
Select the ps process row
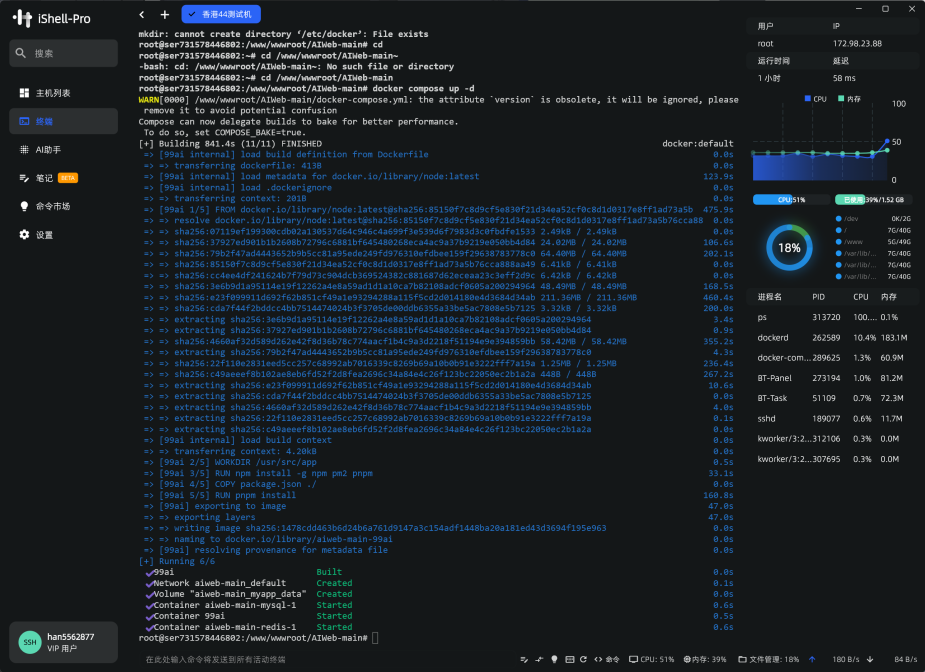pyautogui.click(x=830, y=317)
